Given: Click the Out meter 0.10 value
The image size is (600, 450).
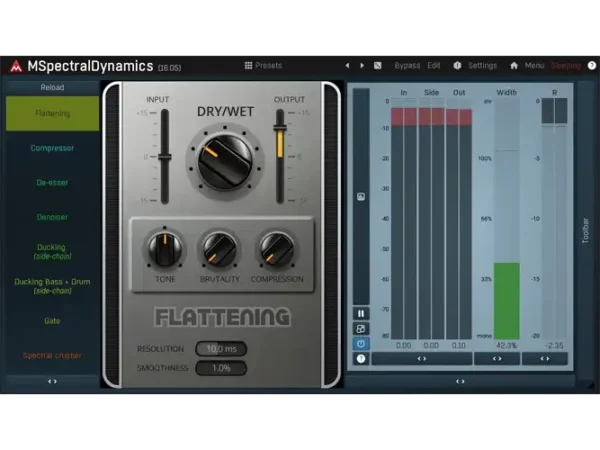Looking at the screenshot, I should (x=458, y=346).
